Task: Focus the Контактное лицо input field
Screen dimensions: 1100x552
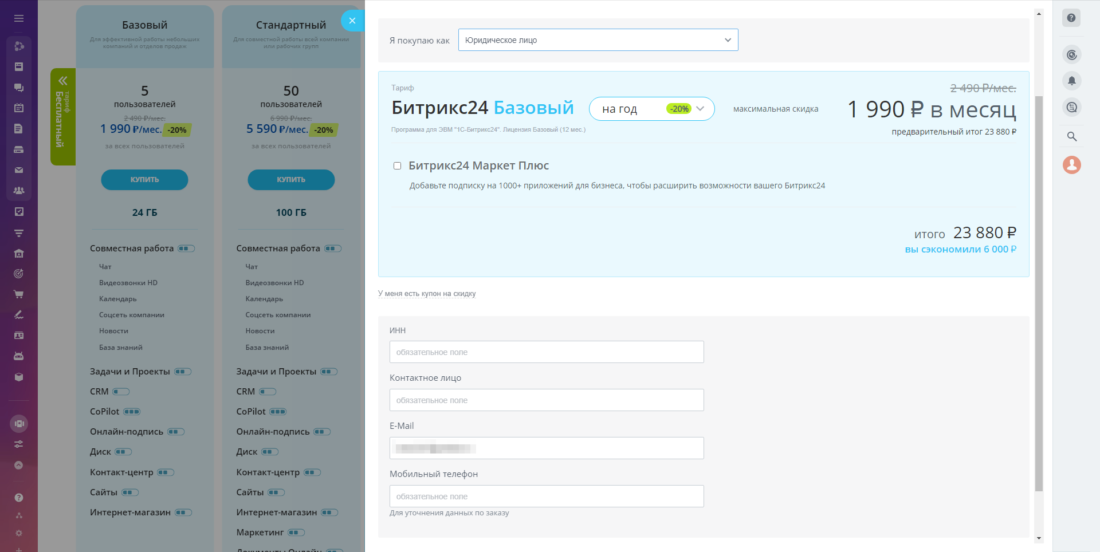Action: 546,400
